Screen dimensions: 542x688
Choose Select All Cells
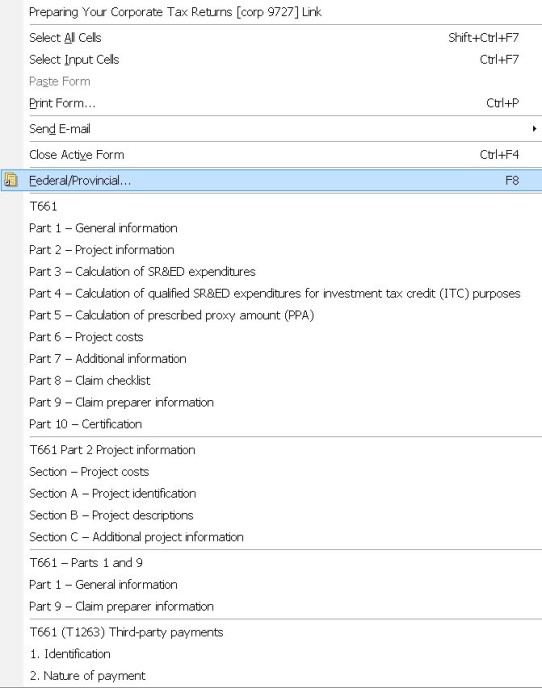click(x=271, y=38)
